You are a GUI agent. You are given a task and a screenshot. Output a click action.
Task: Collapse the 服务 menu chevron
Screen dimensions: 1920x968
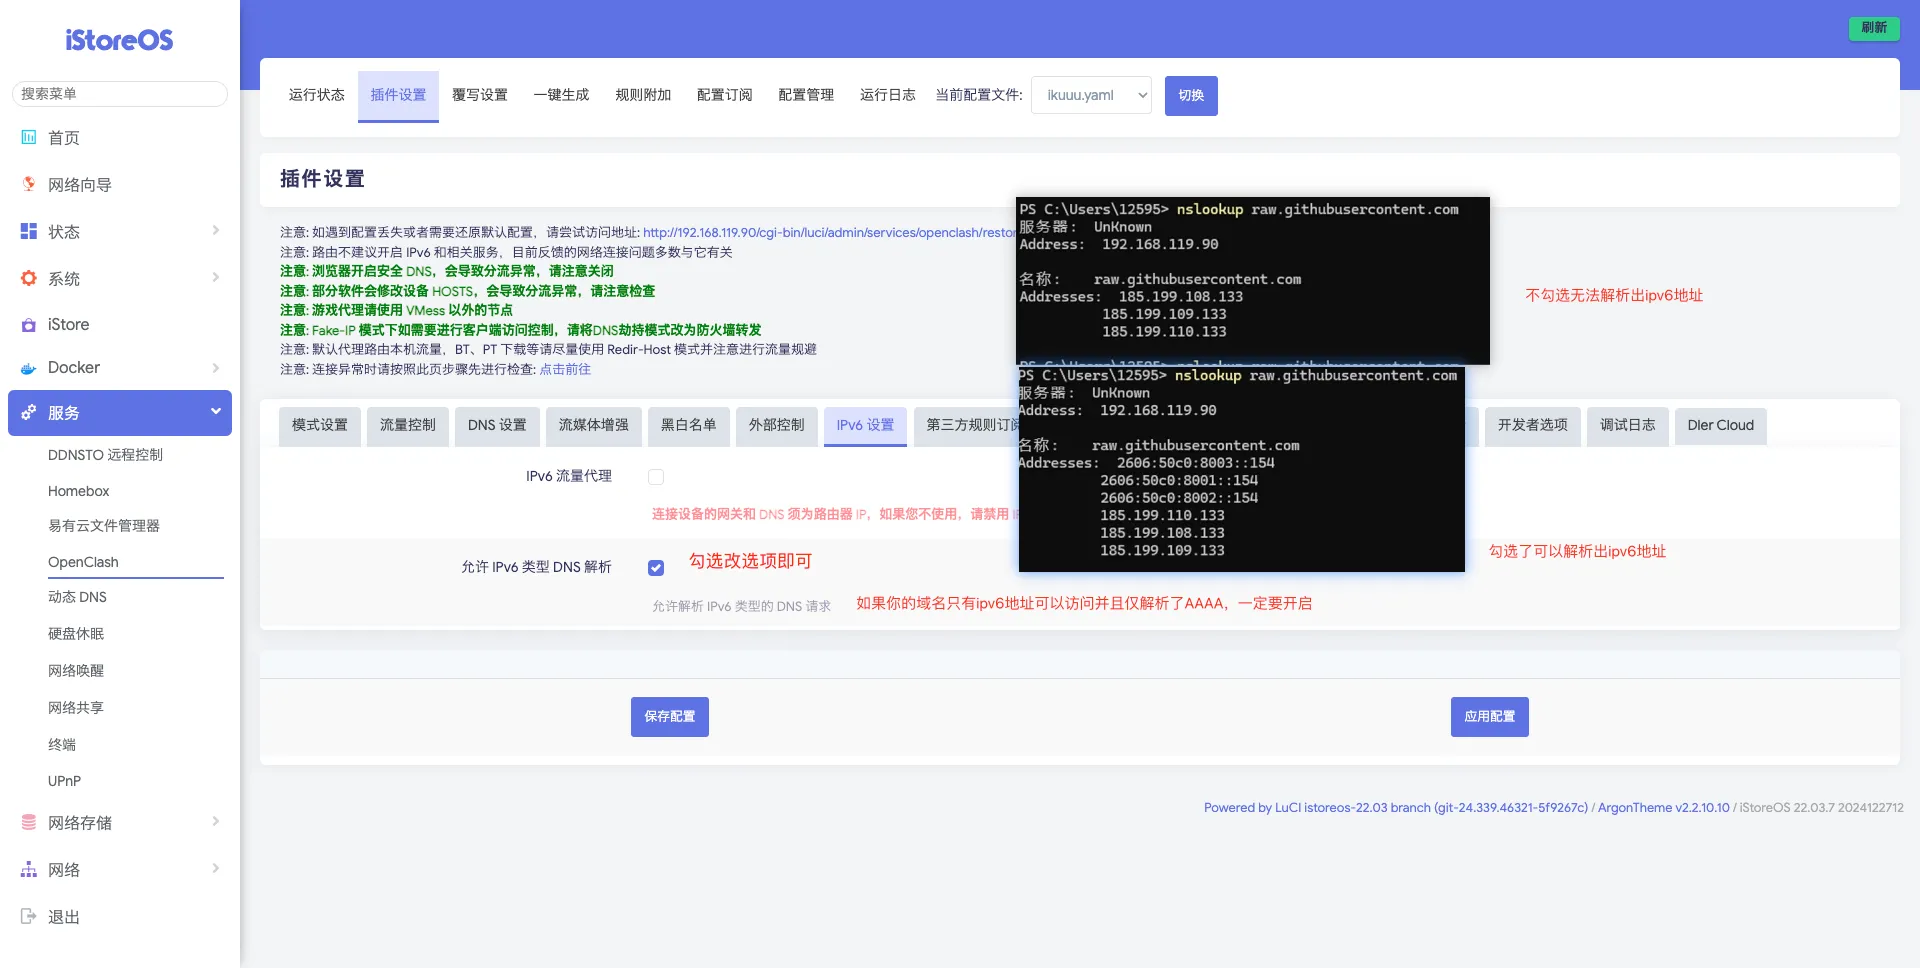click(x=215, y=412)
